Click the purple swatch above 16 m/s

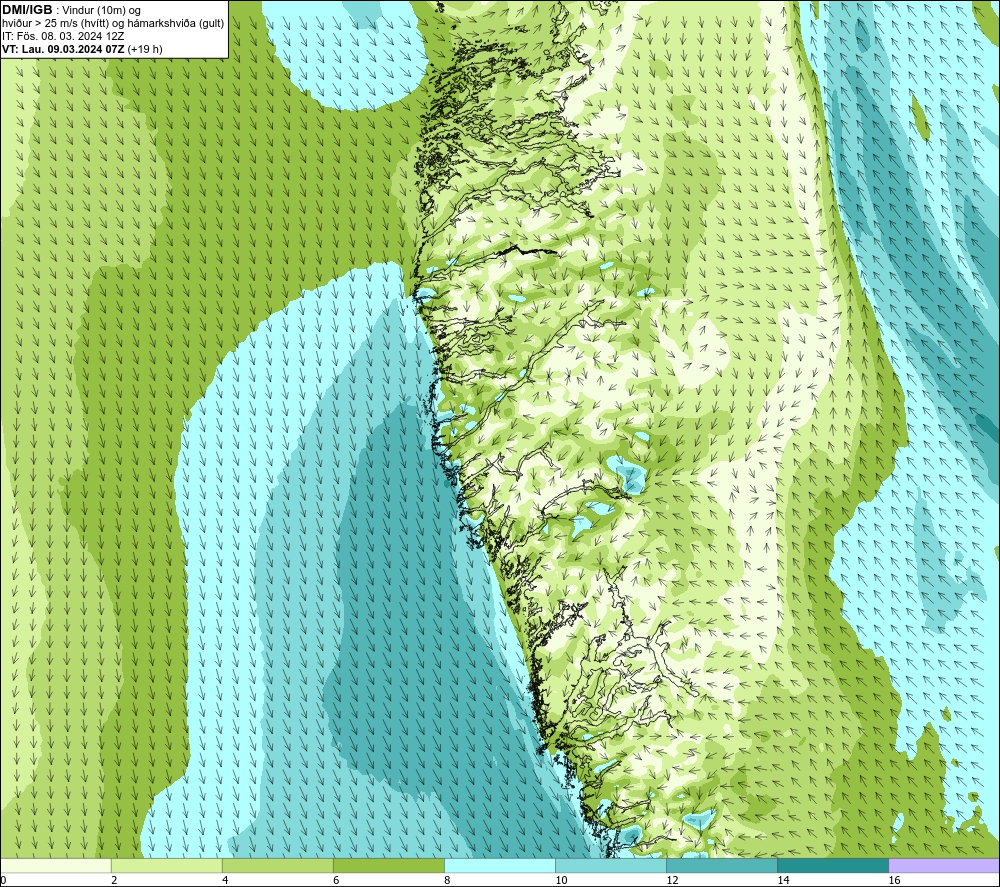pos(944,865)
